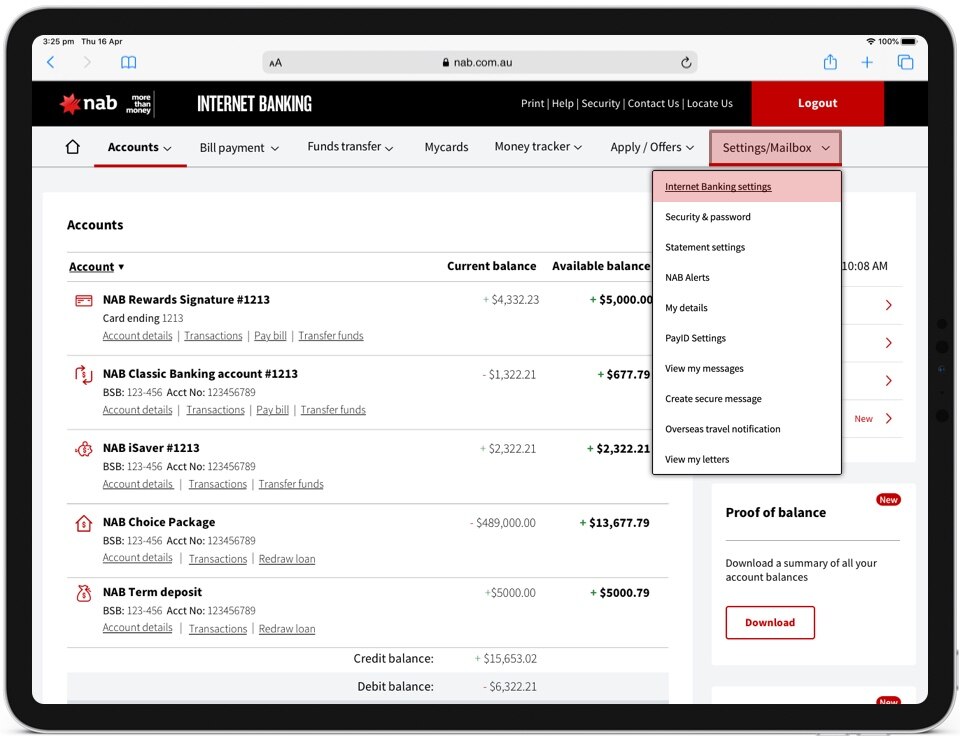Expand the Accounts navigation dropdown
Image resolution: width=960 pixels, height=740 pixels.
pyautogui.click(x=139, y=147)
